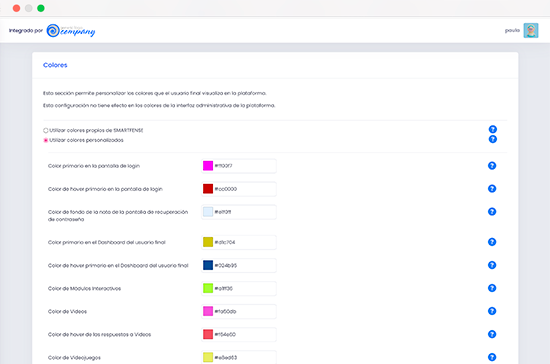Open help for Color de Videos
Image resolution: width=550 pixels, height=364 pixels.
(492, 311)
